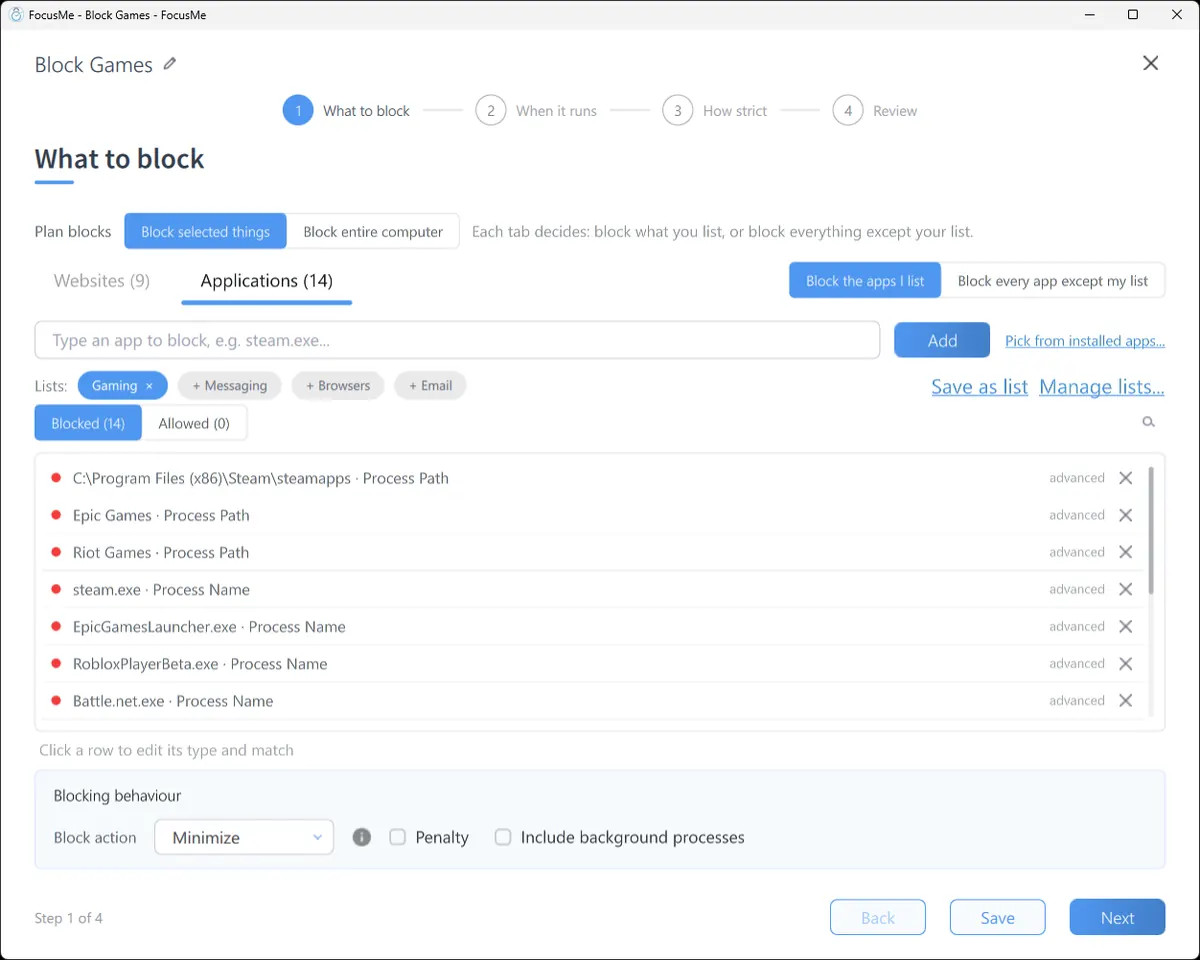Go to step 2 circle When it runs
Screen dimensions: 1200x960
pyautogui.click(x=491, y=110)
